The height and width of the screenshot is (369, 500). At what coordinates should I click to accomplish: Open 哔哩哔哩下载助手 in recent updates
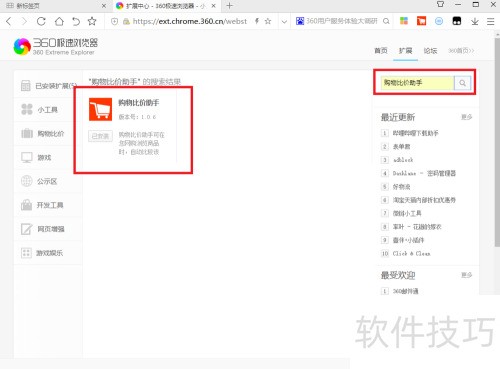tap(416, 133)
